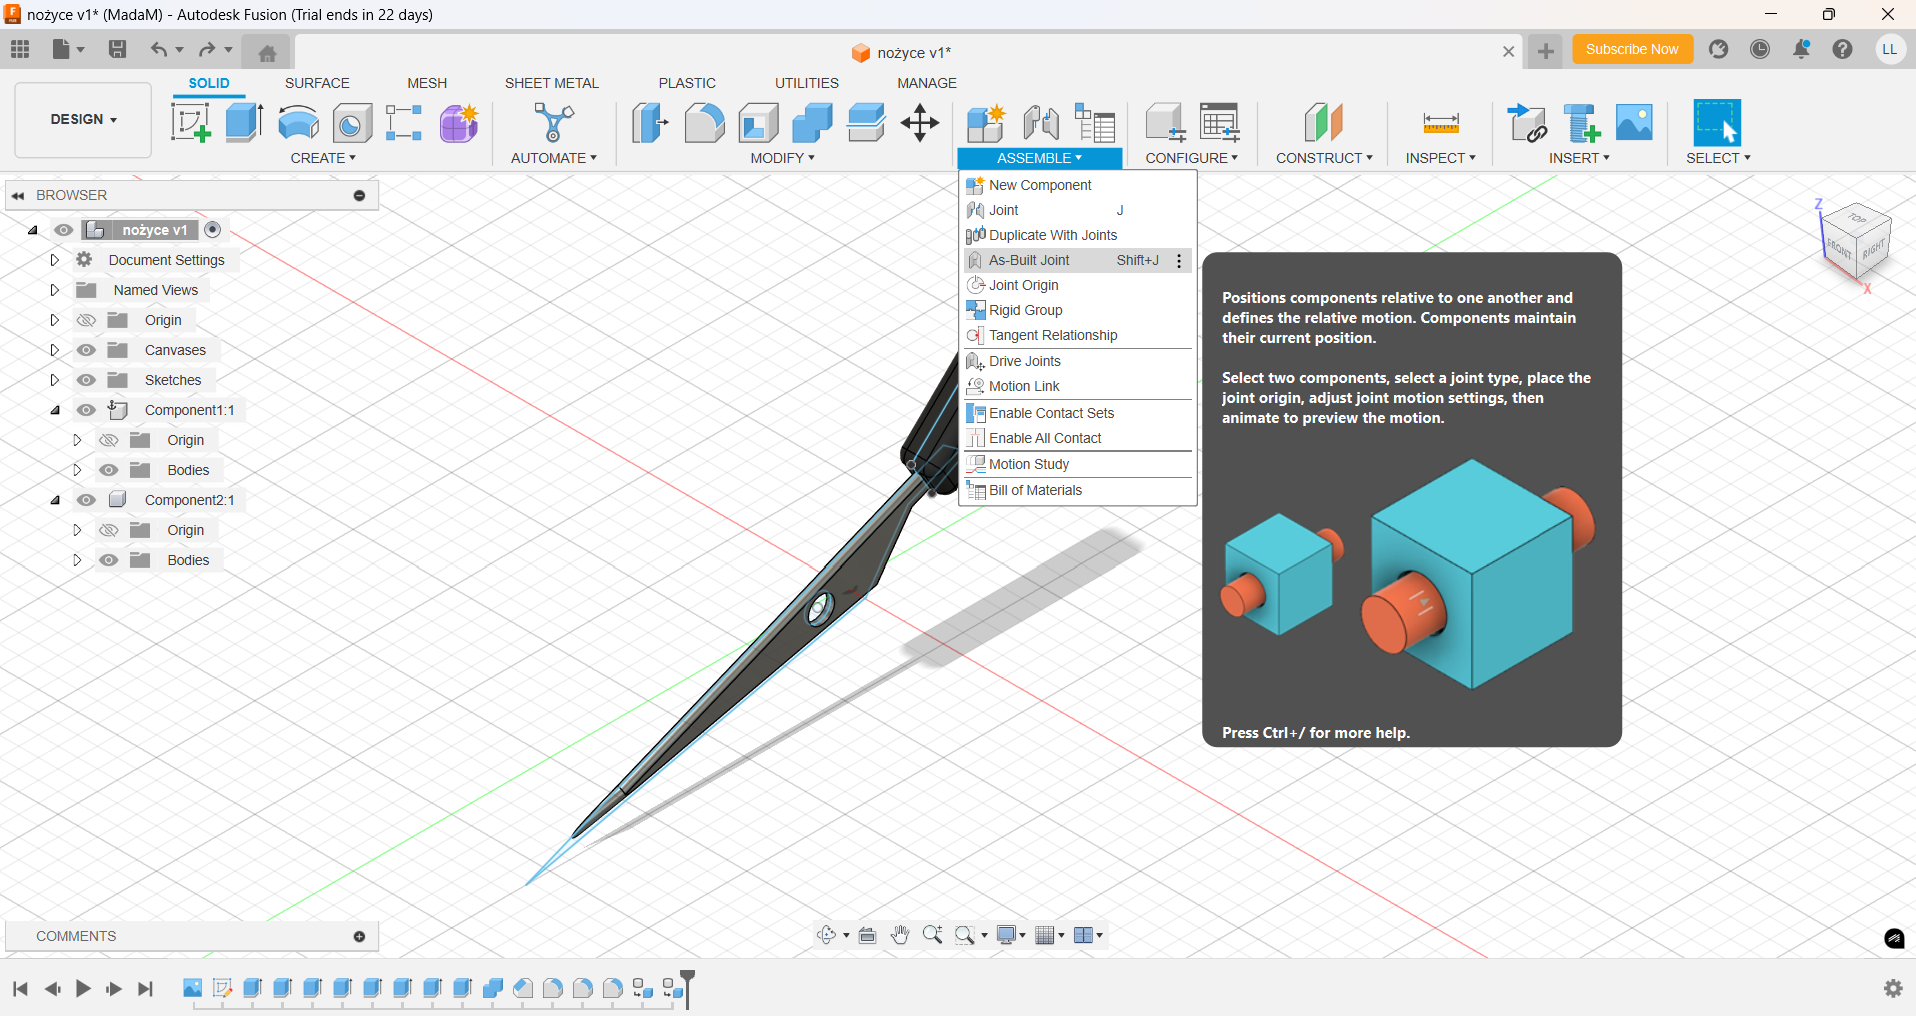Activate the Select tool icon
This screenshot has height=1016, width=1916.
pyautogui.click(x=1717, y=123)
